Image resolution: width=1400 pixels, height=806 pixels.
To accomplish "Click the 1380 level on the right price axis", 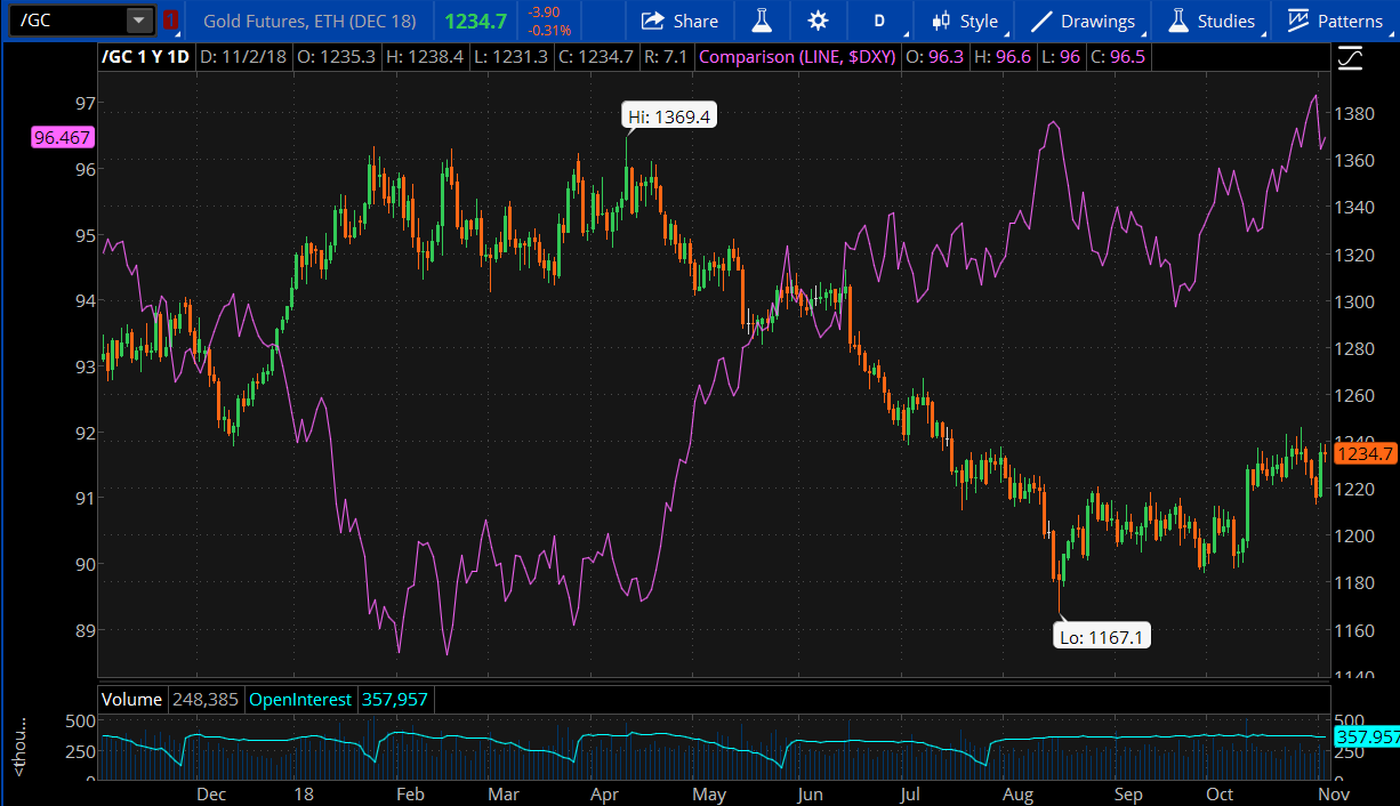I will pos(1358,113).
